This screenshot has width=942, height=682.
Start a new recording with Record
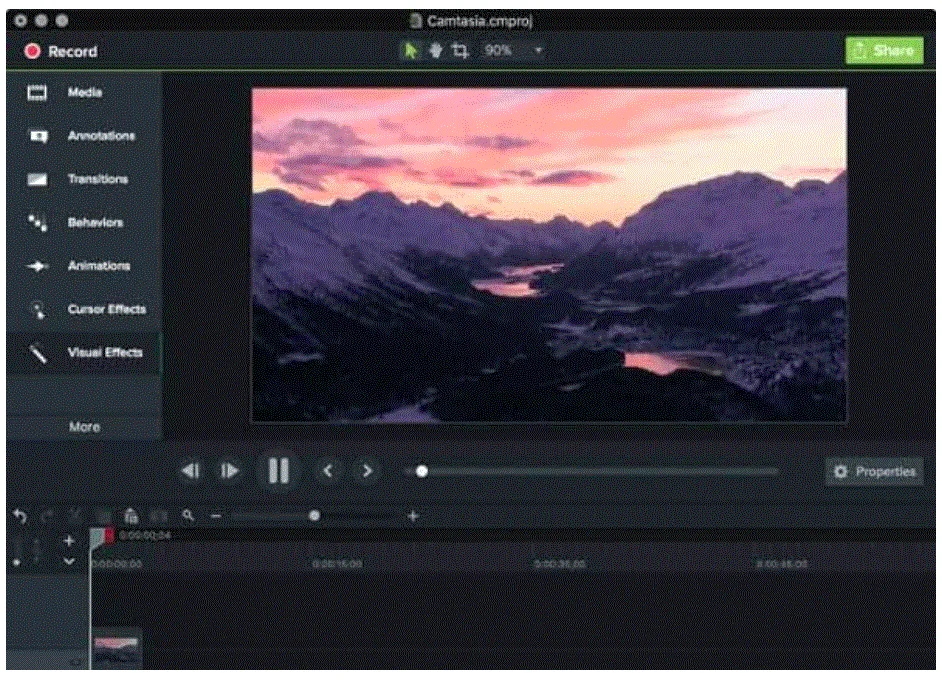(61, 52)
